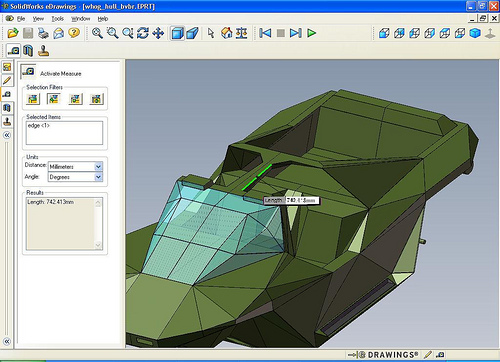Click the Stop animation button
The height and width of the screenshot is (362, 500).
(x=281, y=33)
